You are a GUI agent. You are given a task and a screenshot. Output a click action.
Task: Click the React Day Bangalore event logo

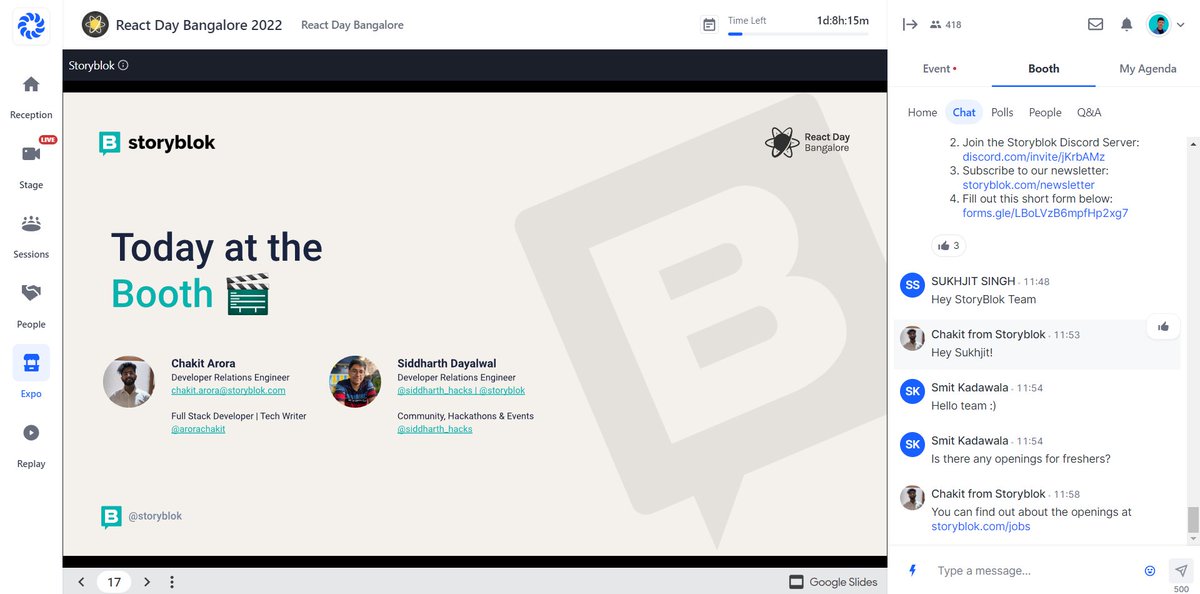click(95, 24)
